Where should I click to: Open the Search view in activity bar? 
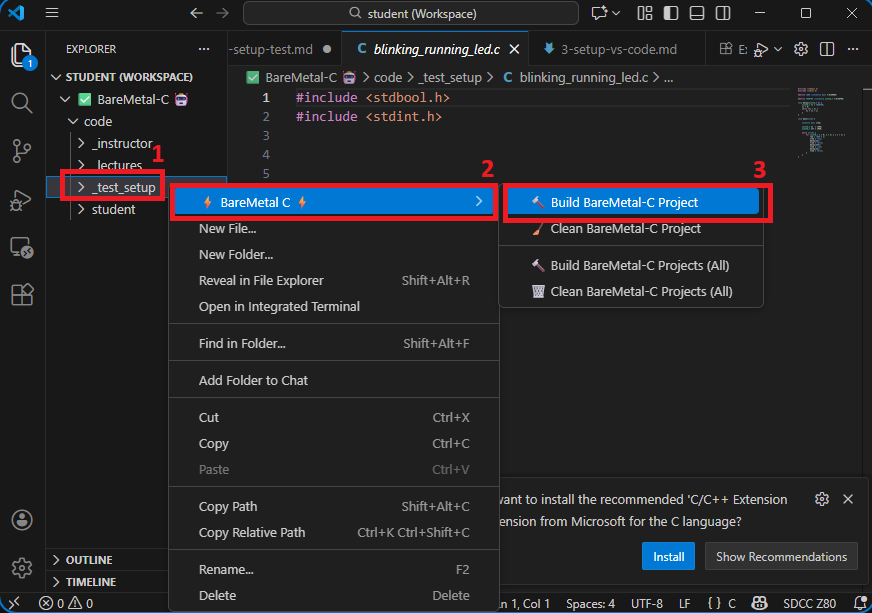[22, 102]
